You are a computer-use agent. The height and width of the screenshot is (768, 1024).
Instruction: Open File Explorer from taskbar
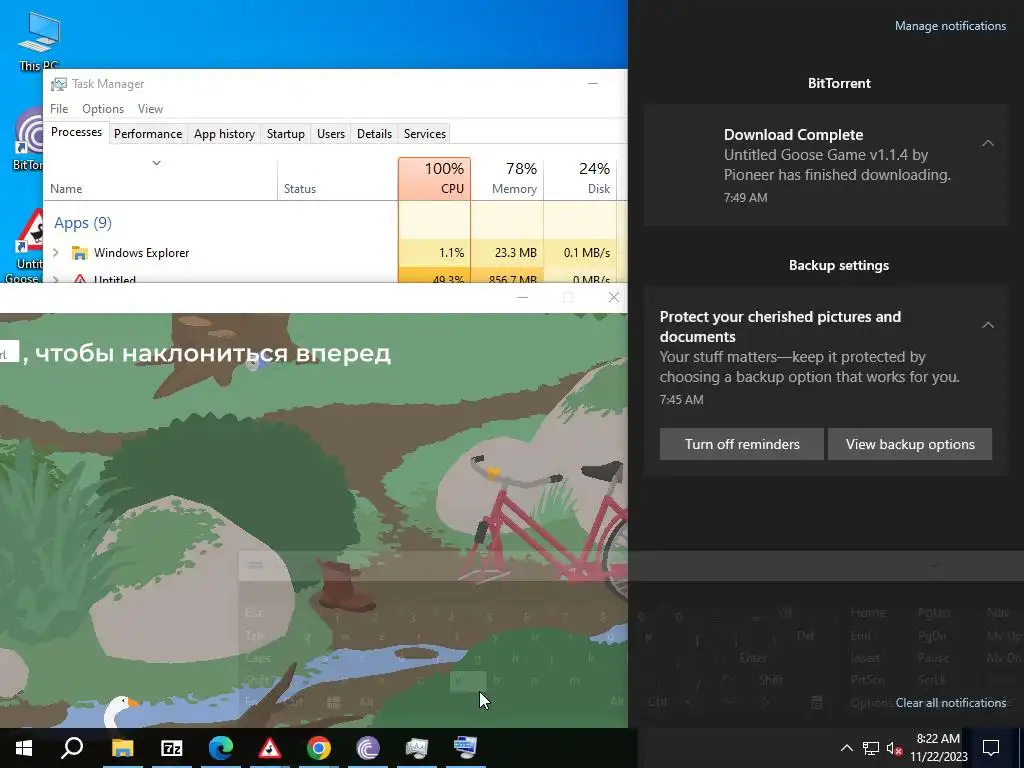(x=122, y=748)
